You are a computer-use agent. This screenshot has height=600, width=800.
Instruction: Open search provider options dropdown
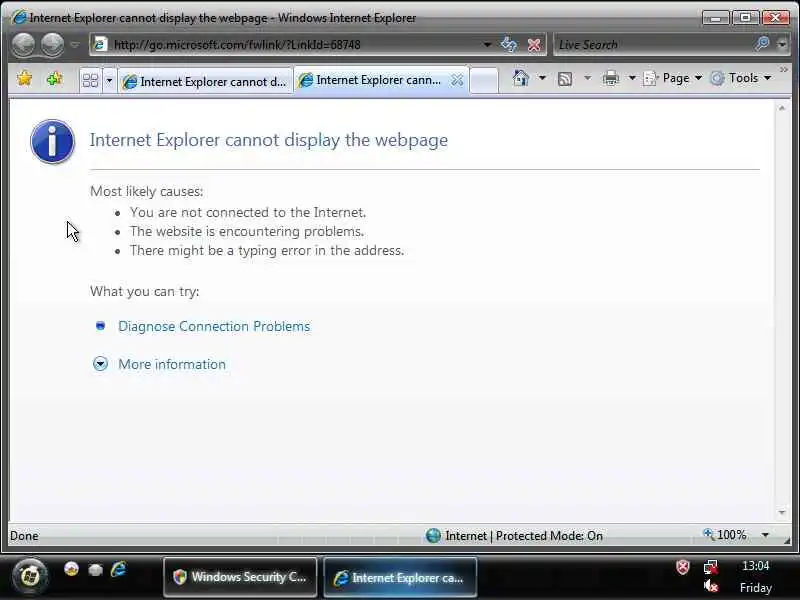tap(782, 45)
